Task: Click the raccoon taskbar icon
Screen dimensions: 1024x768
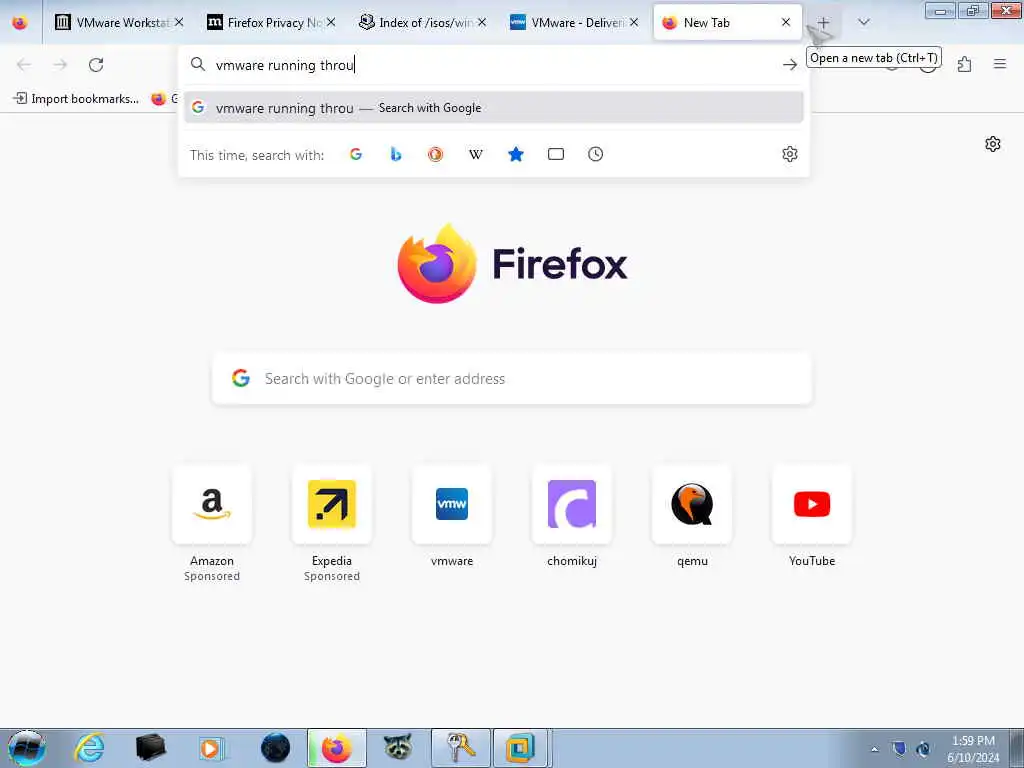Action: (398, 748)
